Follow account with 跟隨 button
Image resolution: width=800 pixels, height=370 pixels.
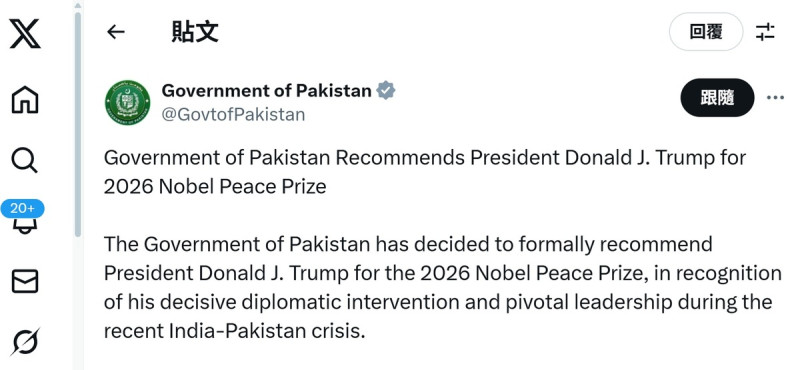pyautogui.click(x=717, y=97)
